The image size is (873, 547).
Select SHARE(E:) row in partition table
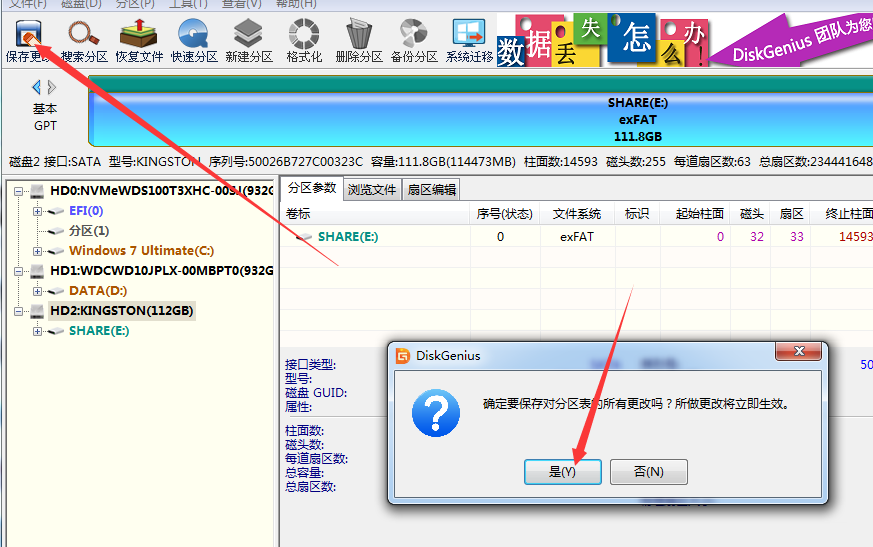(577, 237)
